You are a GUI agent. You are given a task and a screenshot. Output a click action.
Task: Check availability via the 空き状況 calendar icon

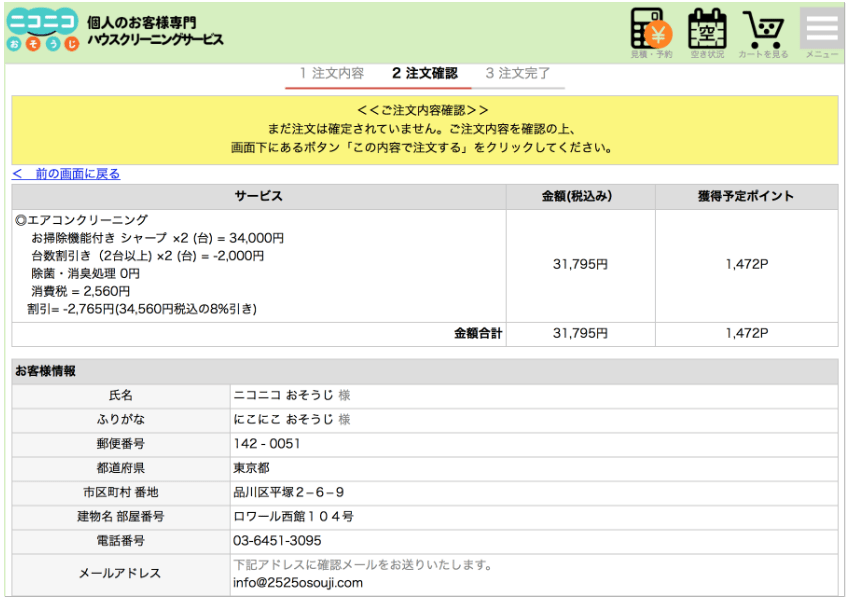click(708, 28)
